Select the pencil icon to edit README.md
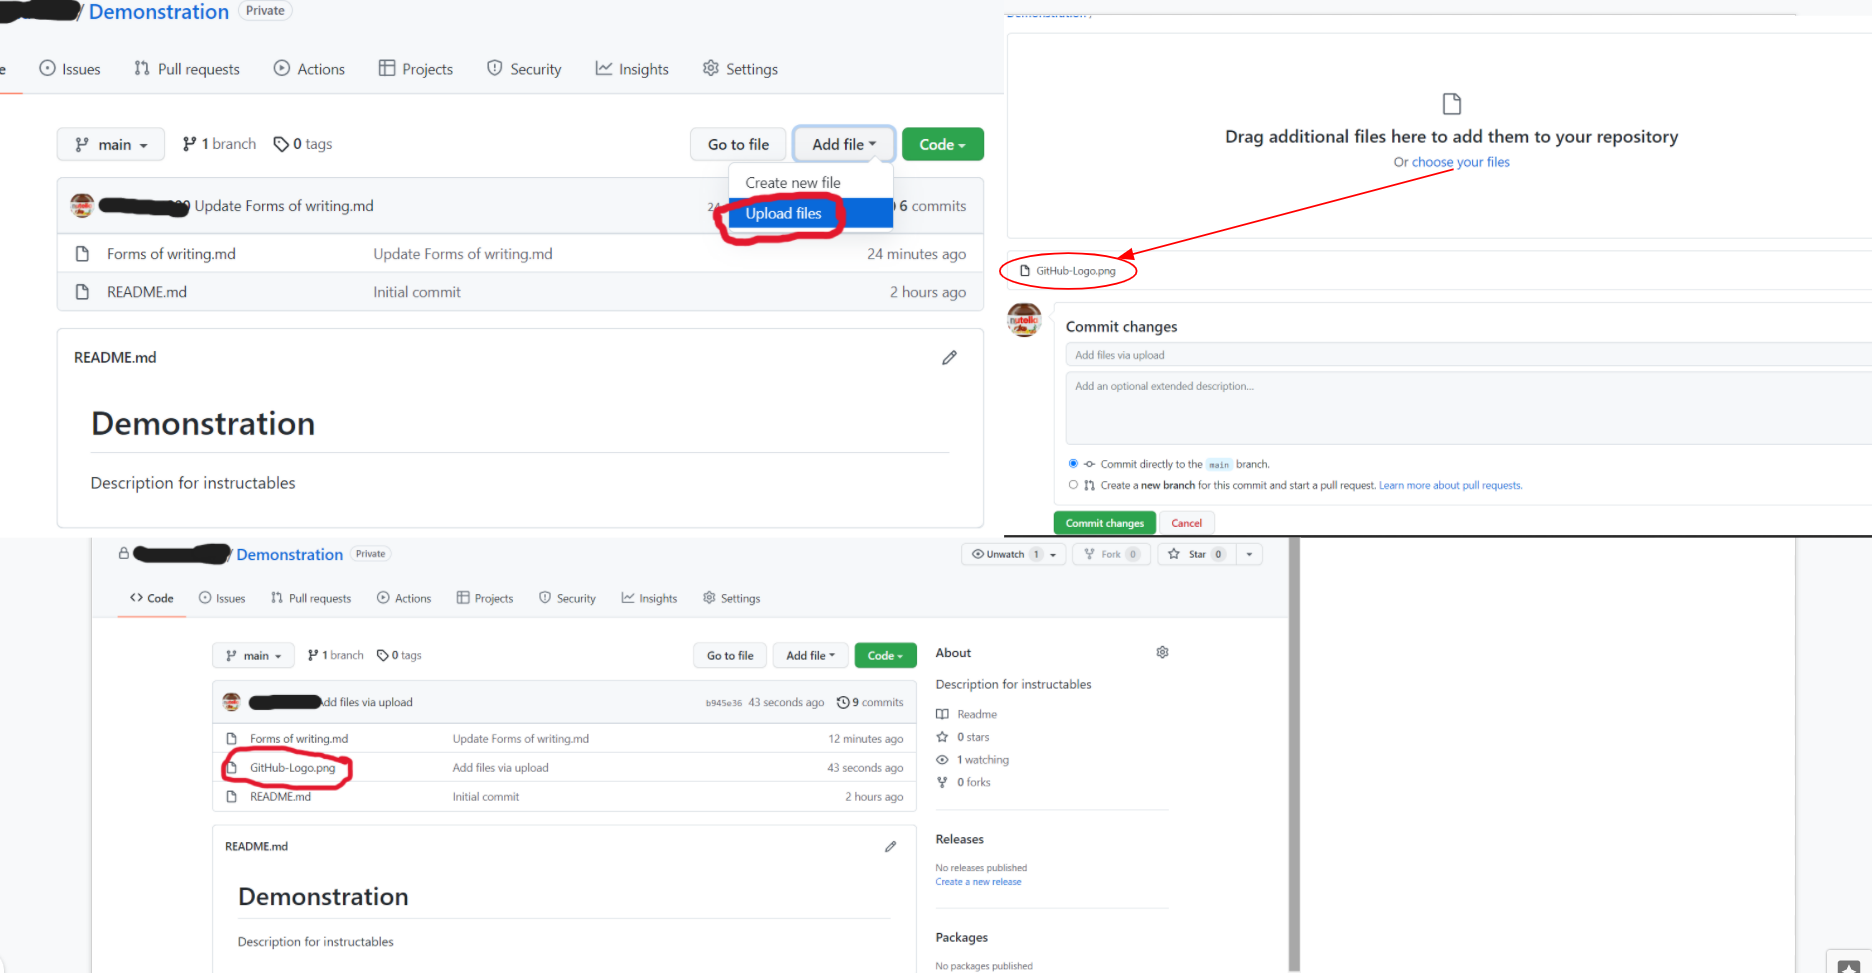The height and width of the screenshot is (973, 1872). pos(949,357)
